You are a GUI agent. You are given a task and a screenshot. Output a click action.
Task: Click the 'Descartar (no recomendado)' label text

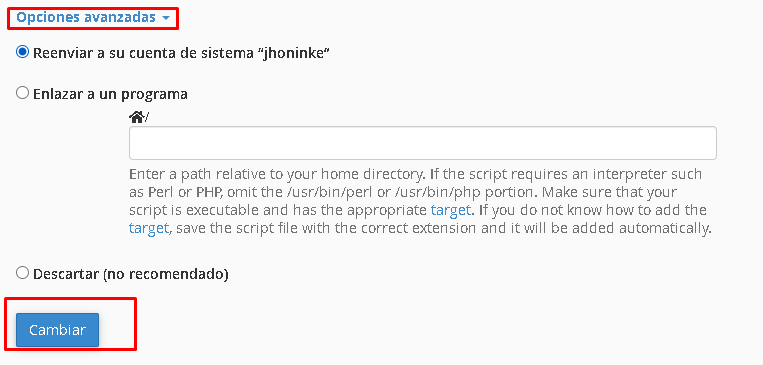[131, 274]
